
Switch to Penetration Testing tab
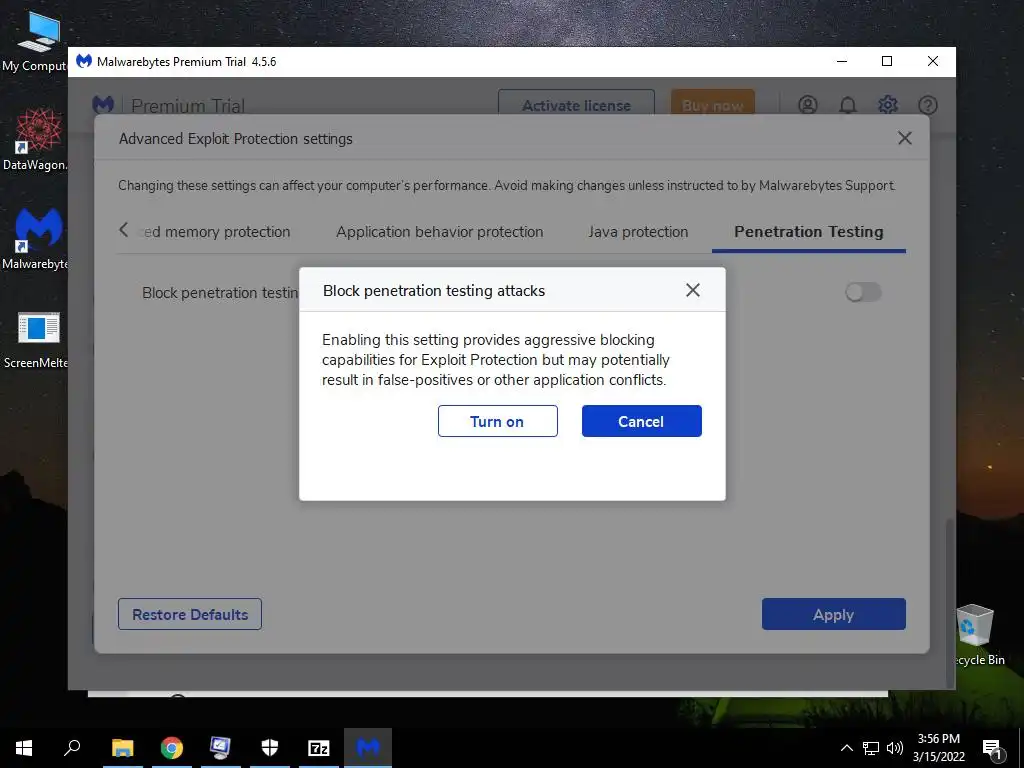(x=808, y=232)
